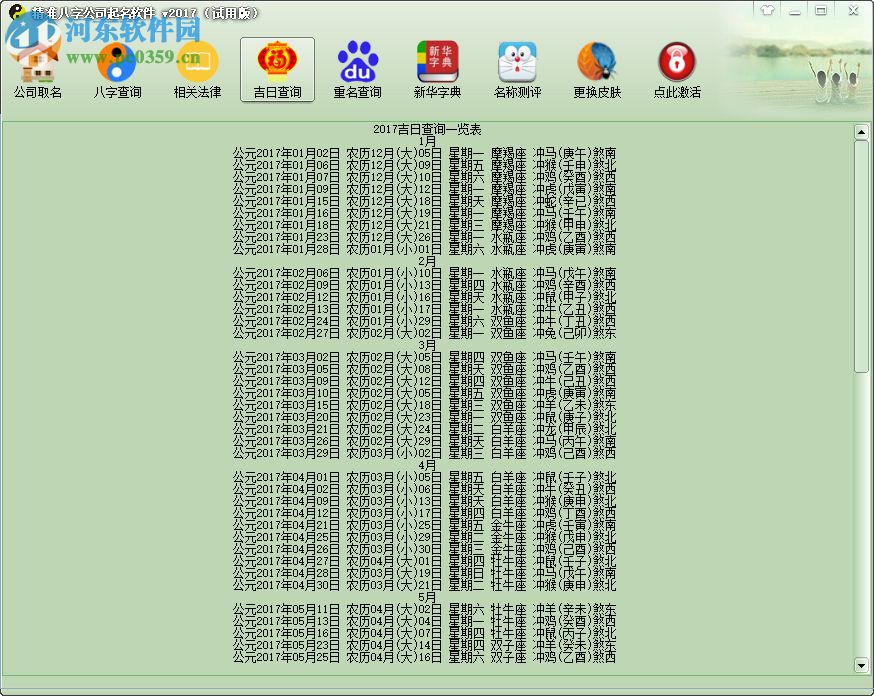Click 更换皮肤 change skin icon
The width and height of the screenshot is (874, 696).
pyautogui.click(x=597, y=70)
